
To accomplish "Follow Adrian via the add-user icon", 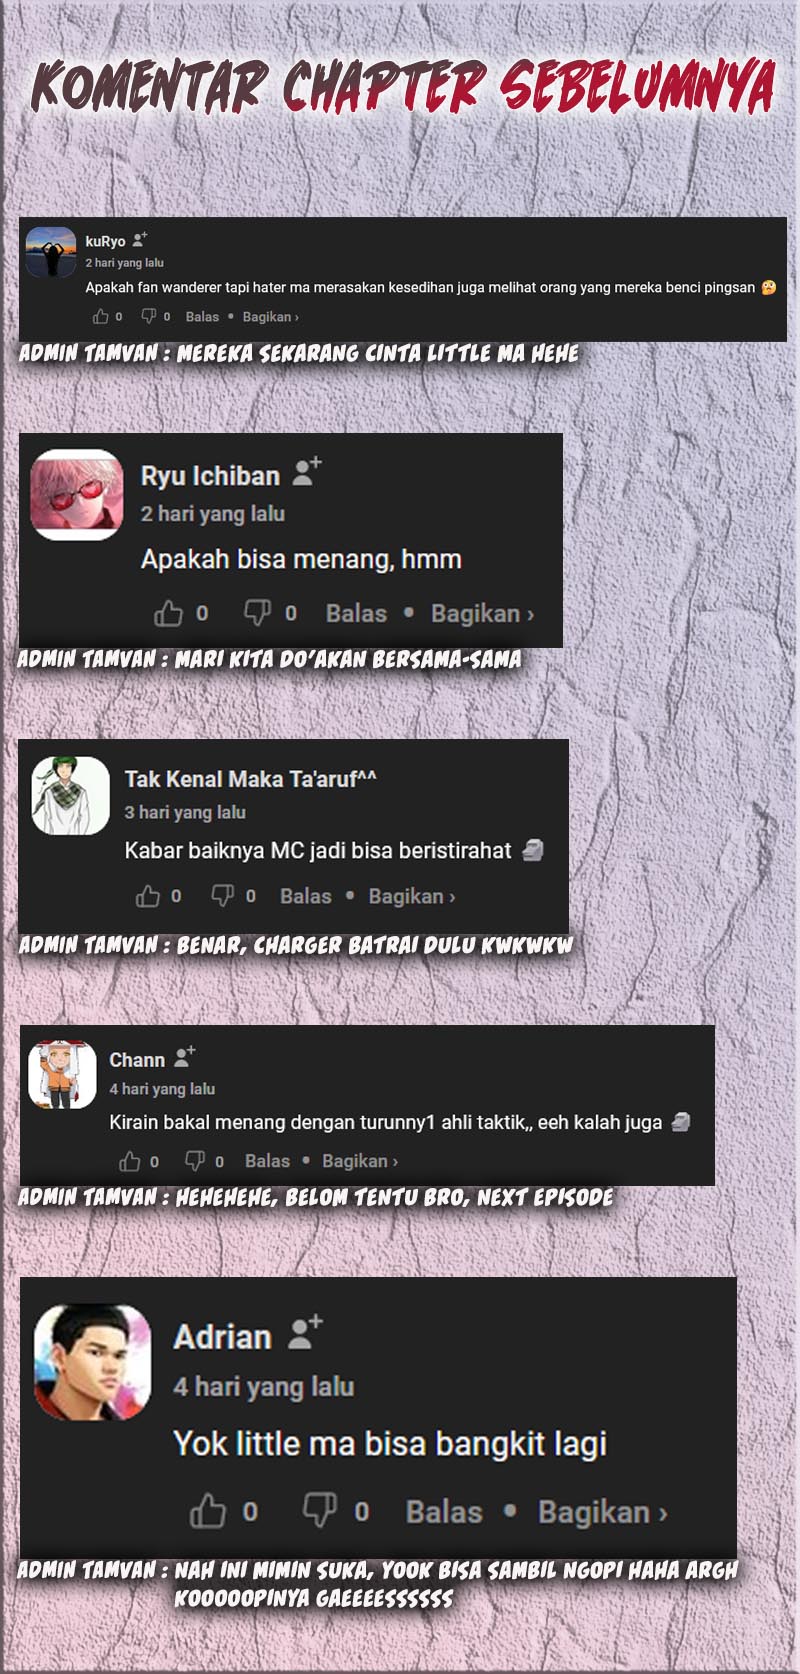I will tap(306, 1332).
